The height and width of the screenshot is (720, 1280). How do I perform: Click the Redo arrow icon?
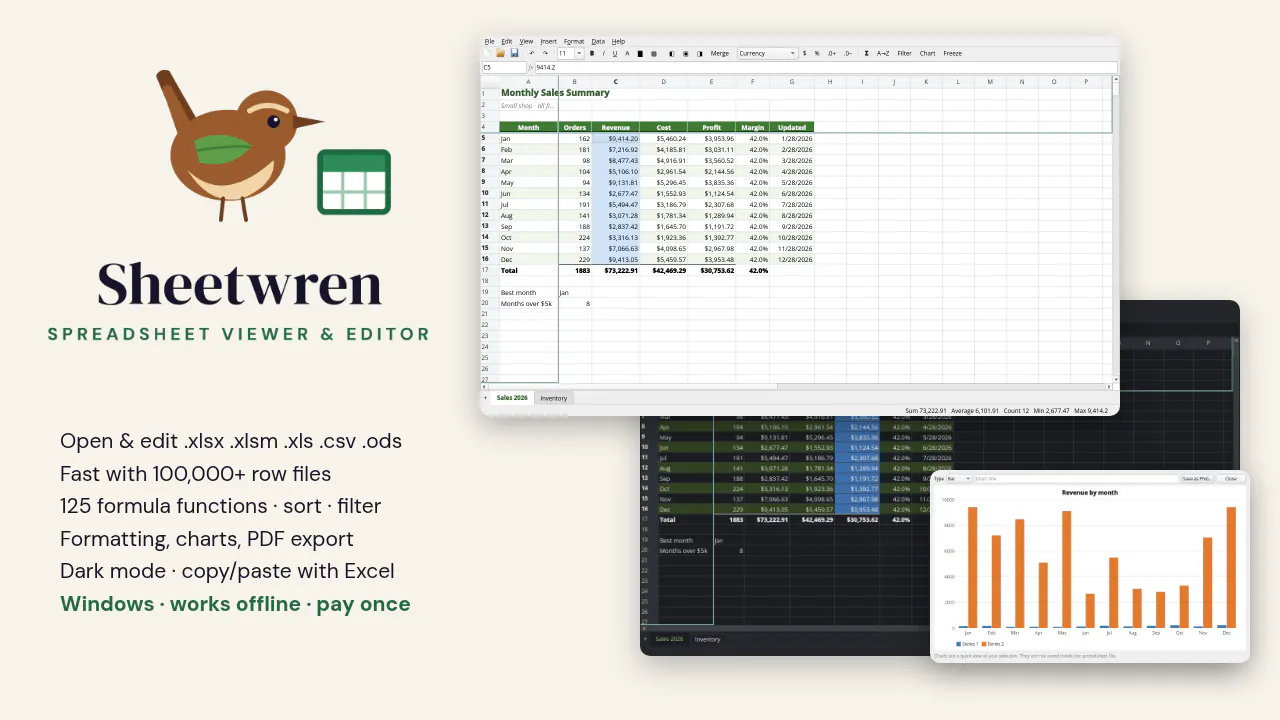click(545, 53)
